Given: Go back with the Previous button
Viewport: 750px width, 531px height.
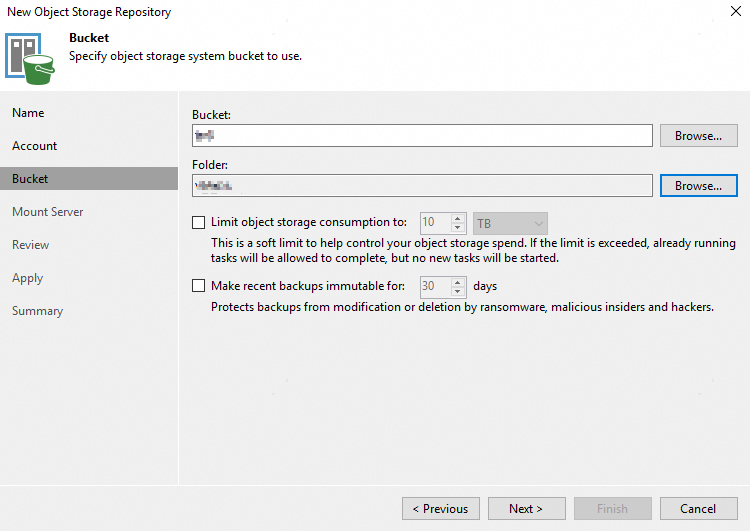Looking at the screenshot, I should point(440,509).
